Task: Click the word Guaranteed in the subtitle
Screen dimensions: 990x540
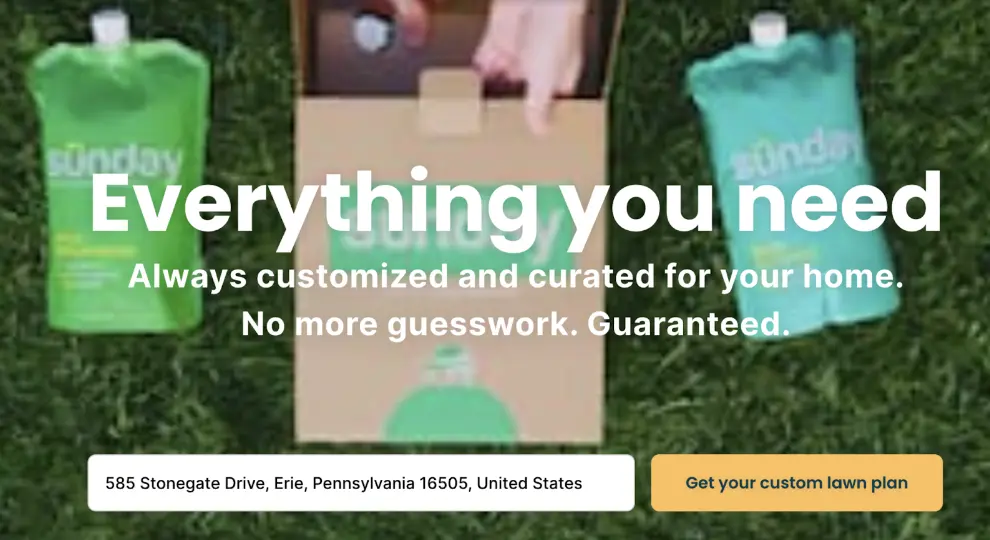Action: pos(689,324)
